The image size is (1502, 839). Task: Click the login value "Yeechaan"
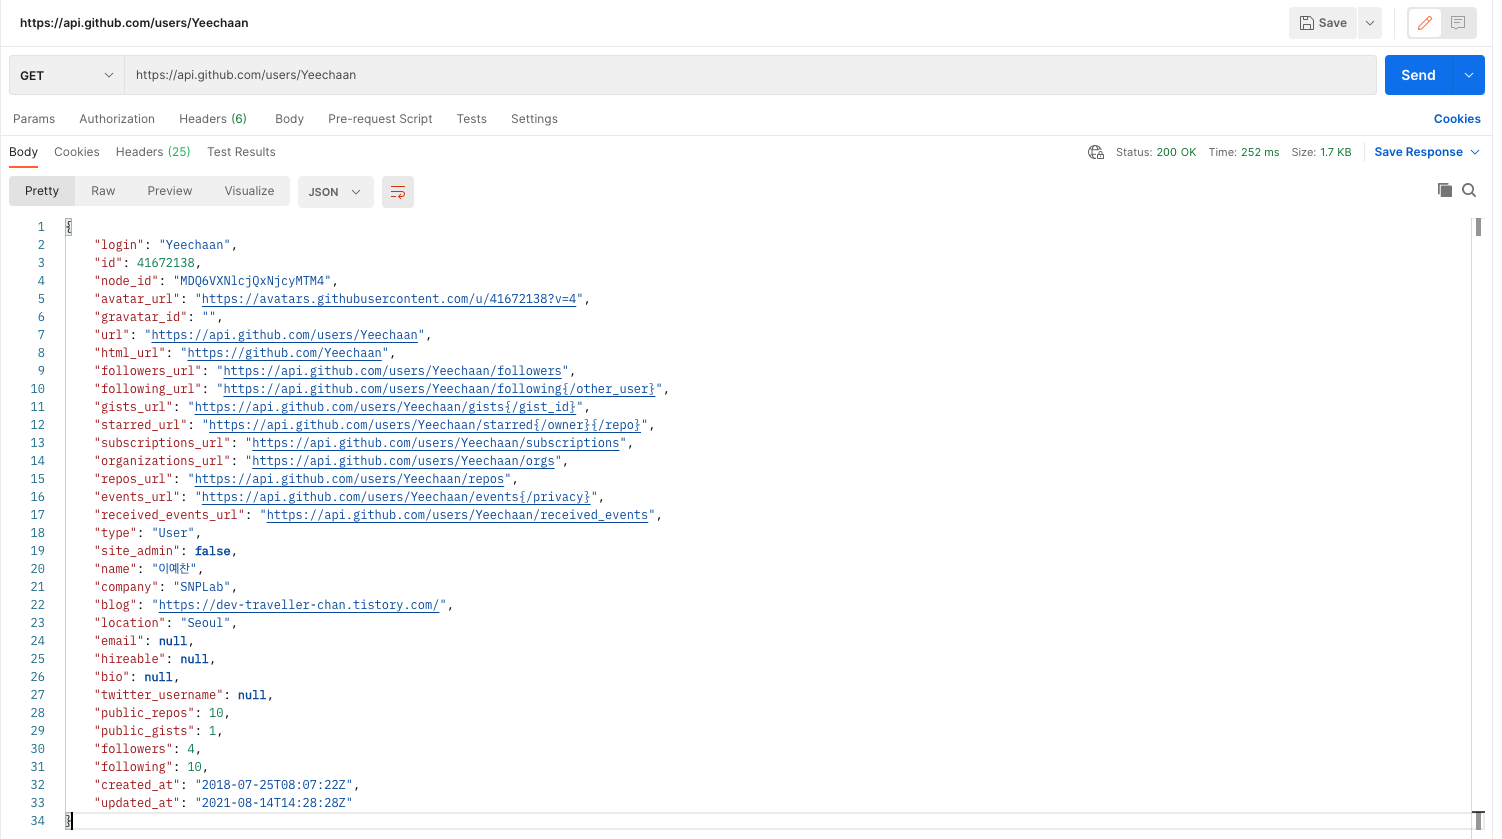(x=195, y=245)
